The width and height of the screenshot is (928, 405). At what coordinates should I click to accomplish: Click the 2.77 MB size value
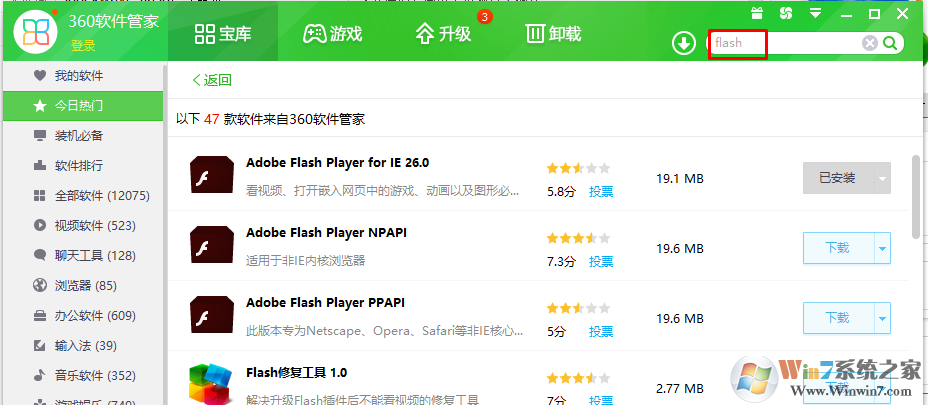[x=680, y=389]
